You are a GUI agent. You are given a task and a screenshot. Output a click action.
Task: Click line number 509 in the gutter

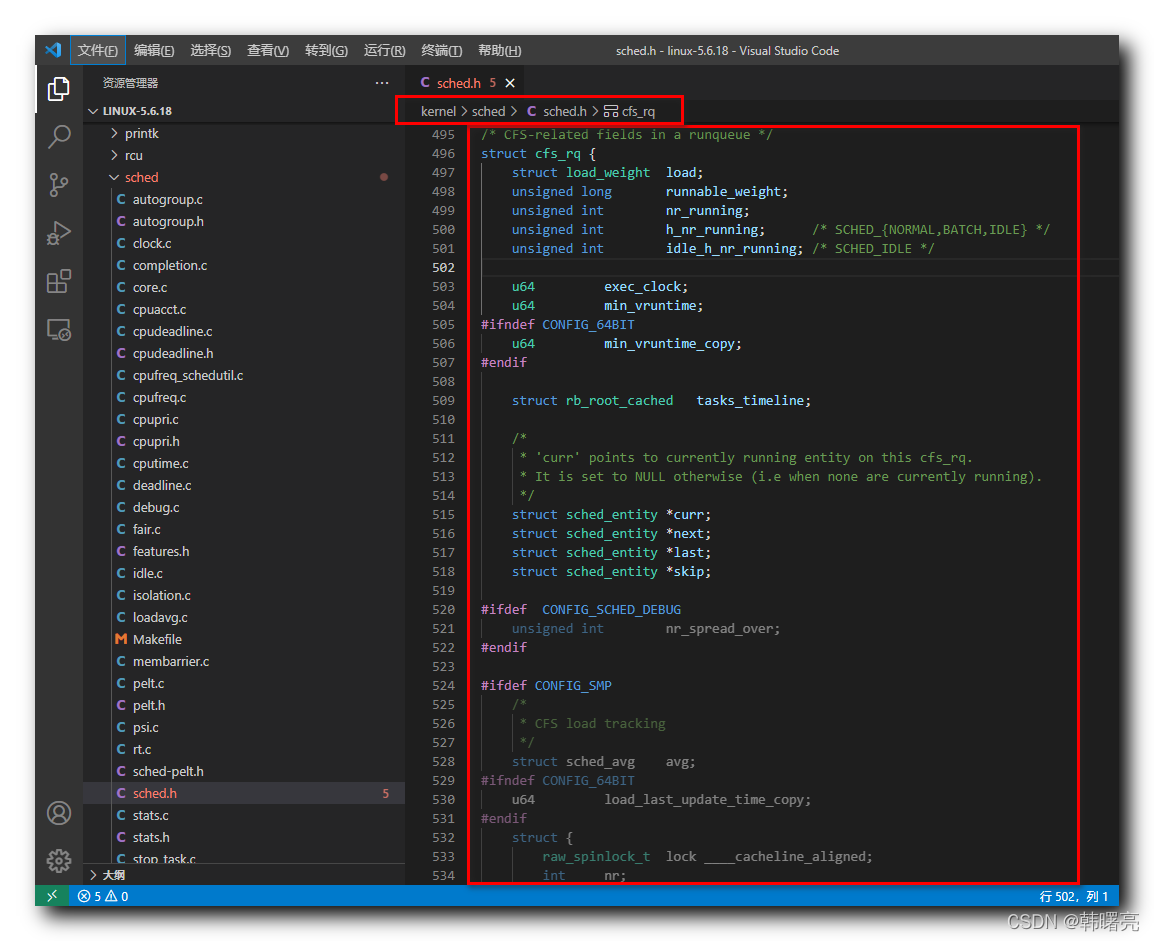[x=443, y=400]
